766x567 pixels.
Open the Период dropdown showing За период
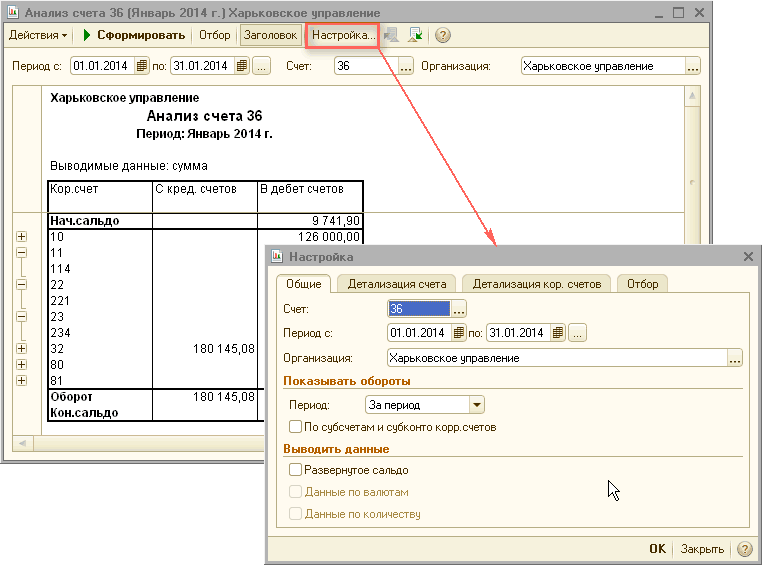(476, 405)
